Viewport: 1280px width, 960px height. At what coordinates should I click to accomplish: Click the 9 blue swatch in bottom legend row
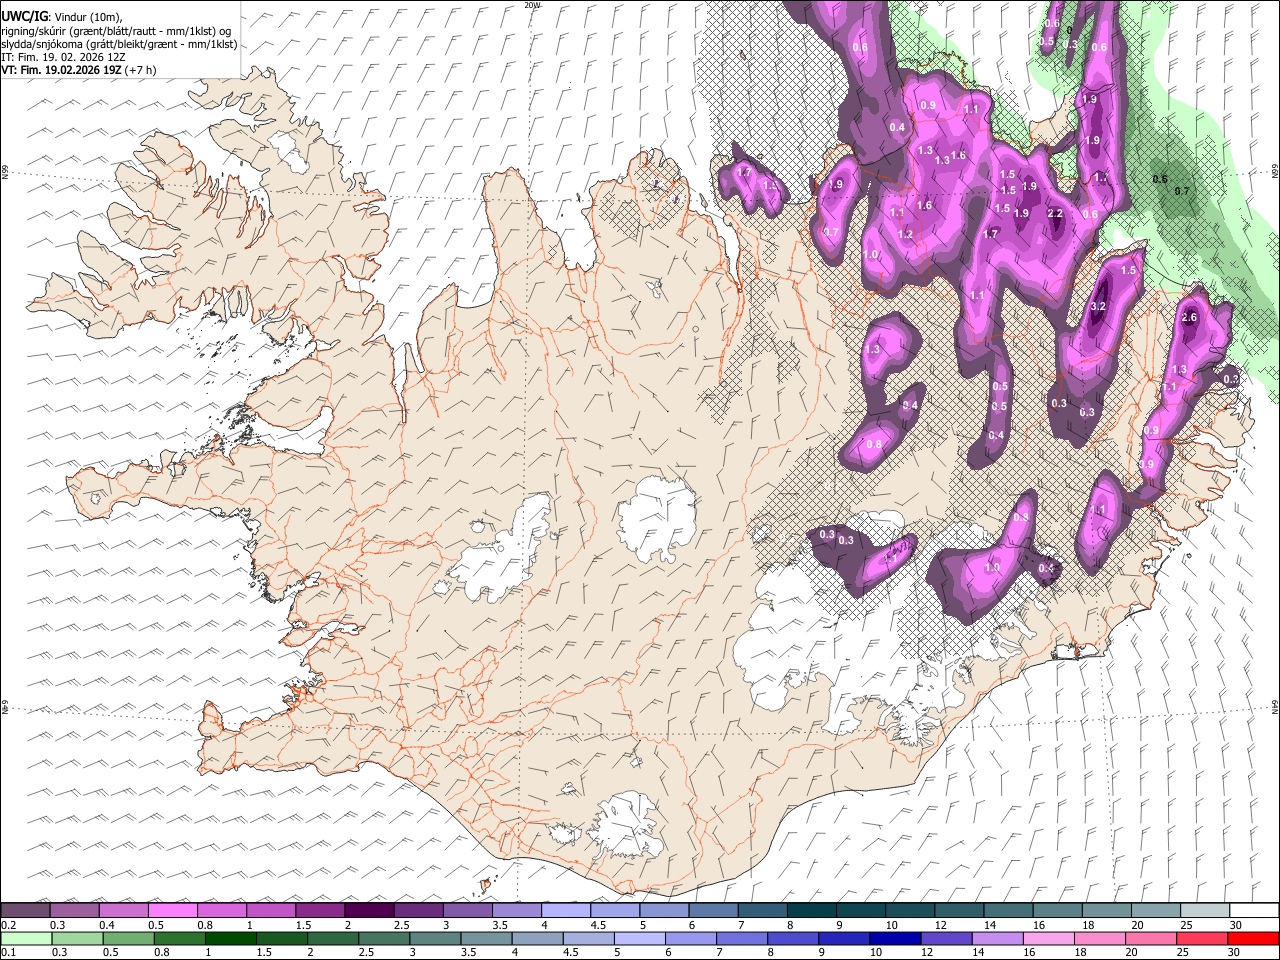click(x=843, y=939)
